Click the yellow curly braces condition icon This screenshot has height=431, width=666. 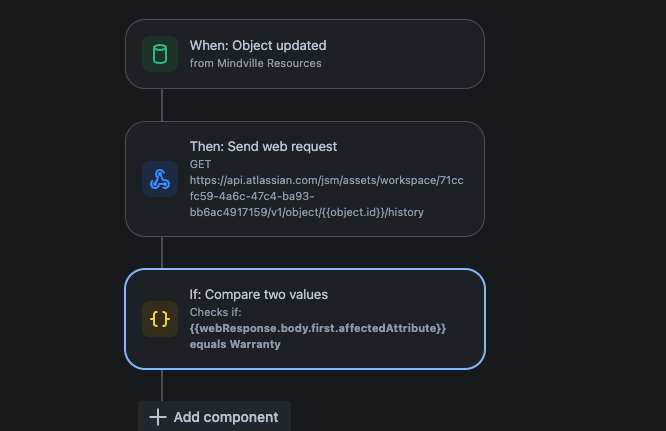click(x=160, y=319)
